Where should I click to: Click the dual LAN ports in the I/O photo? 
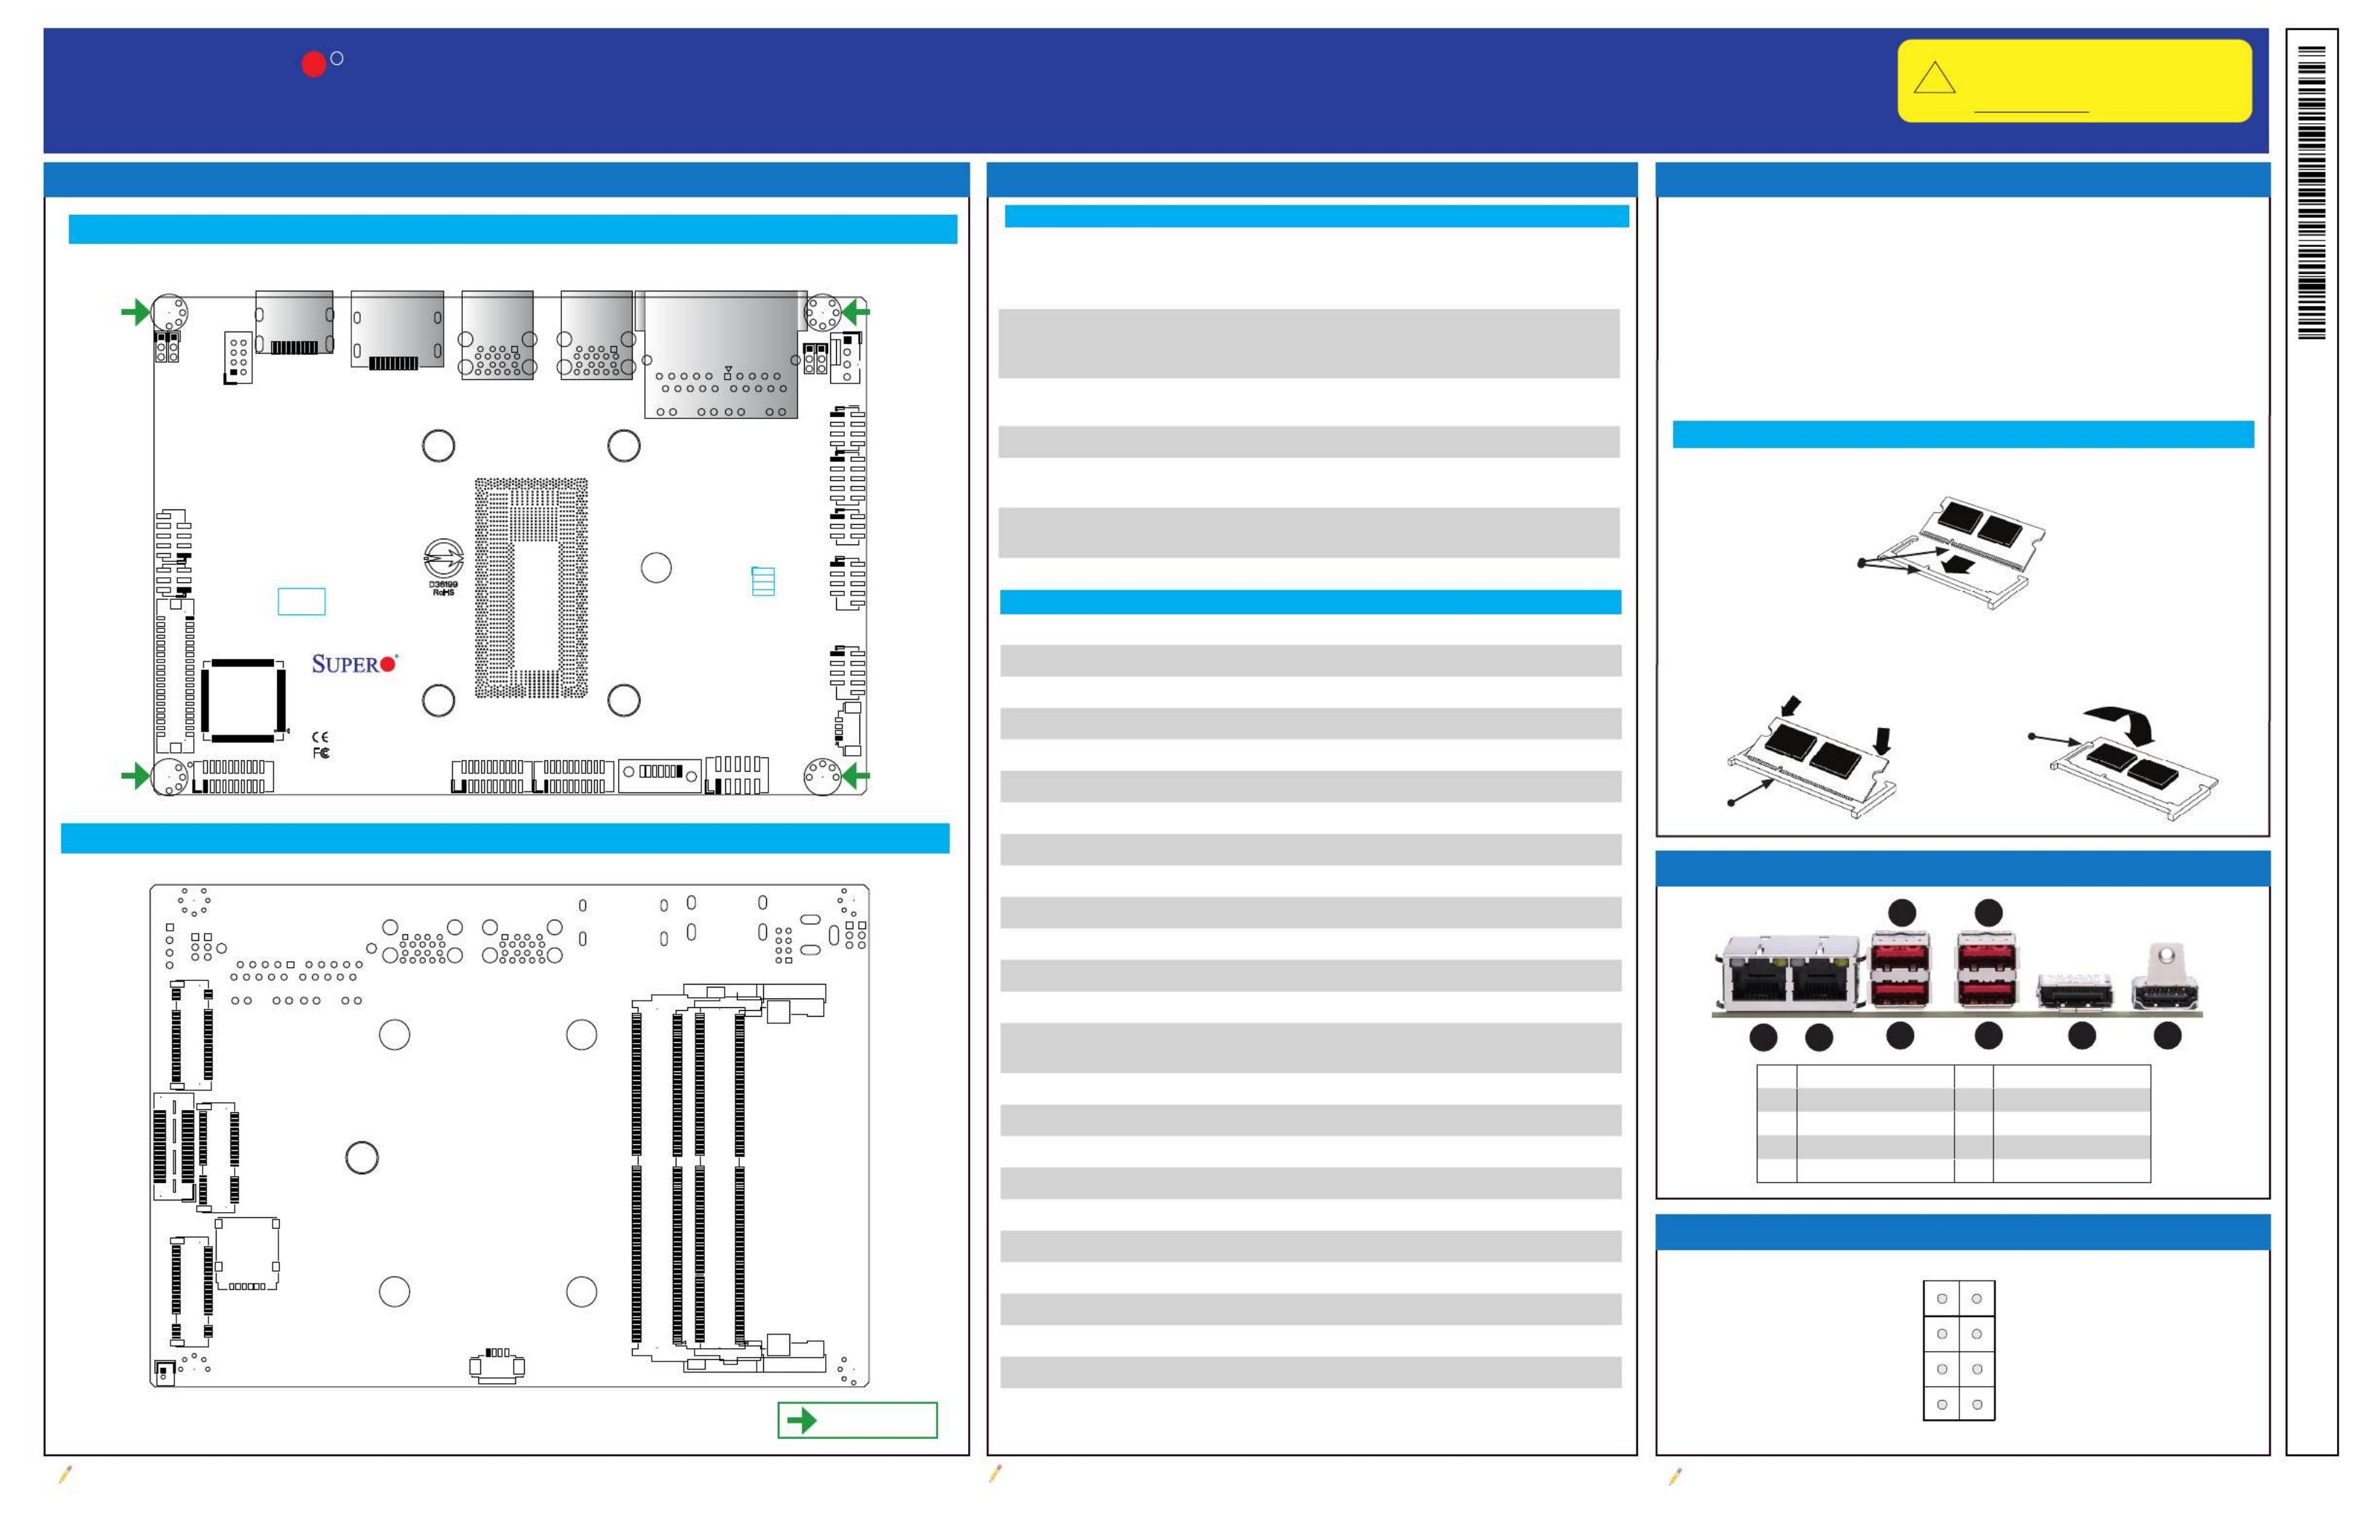point(1790,975)
